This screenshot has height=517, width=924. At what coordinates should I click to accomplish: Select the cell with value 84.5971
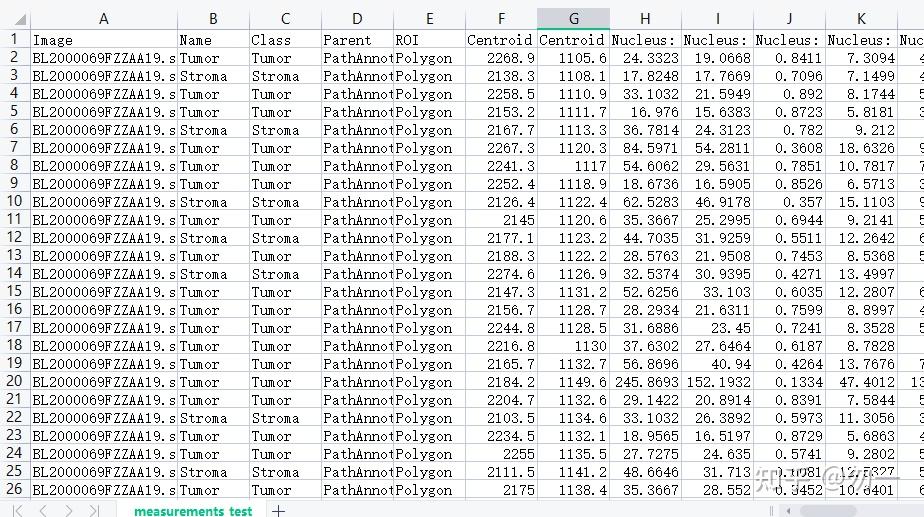point(645,148)
